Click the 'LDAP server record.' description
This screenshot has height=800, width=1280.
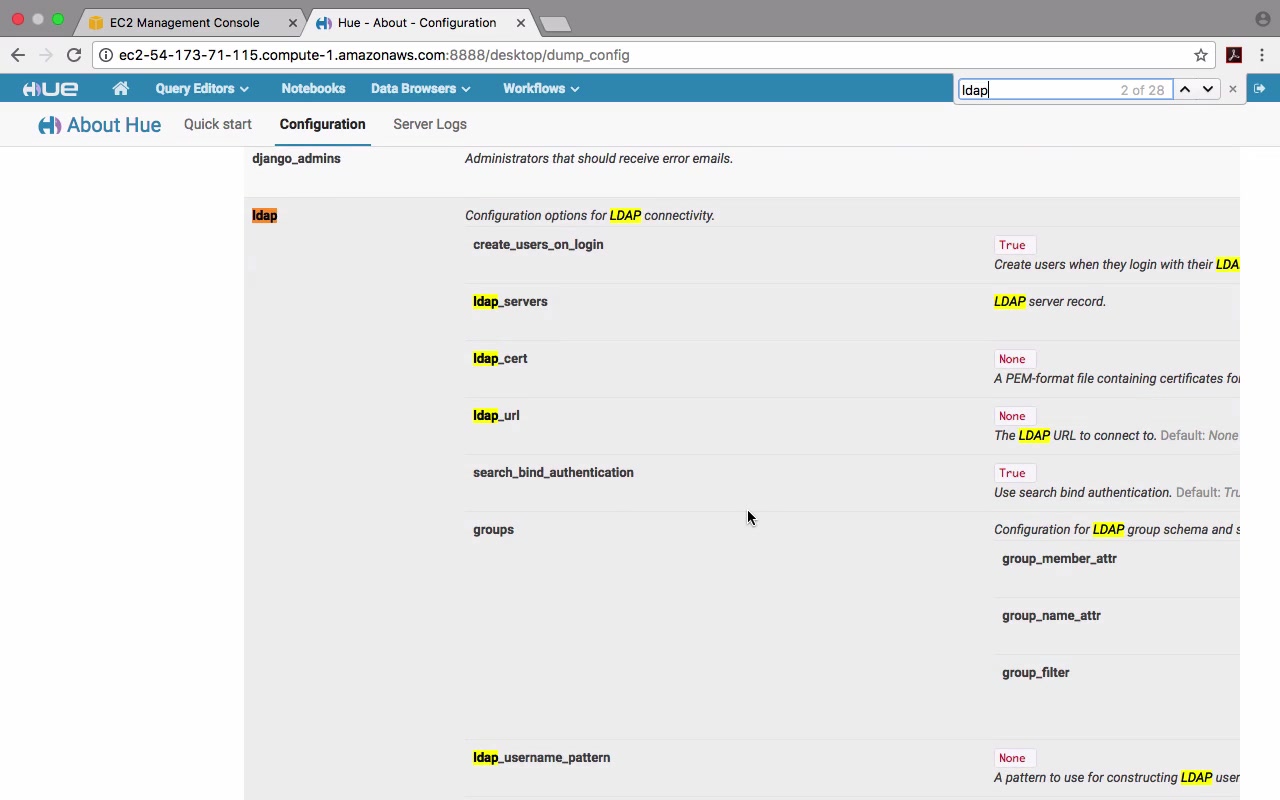(1050, 301)
